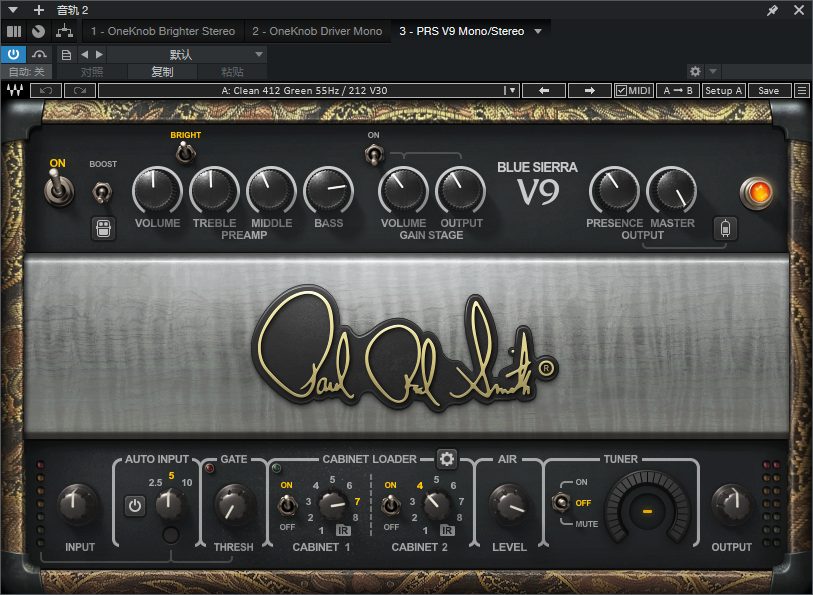Pin the plugin window

[x=773, y=10]
